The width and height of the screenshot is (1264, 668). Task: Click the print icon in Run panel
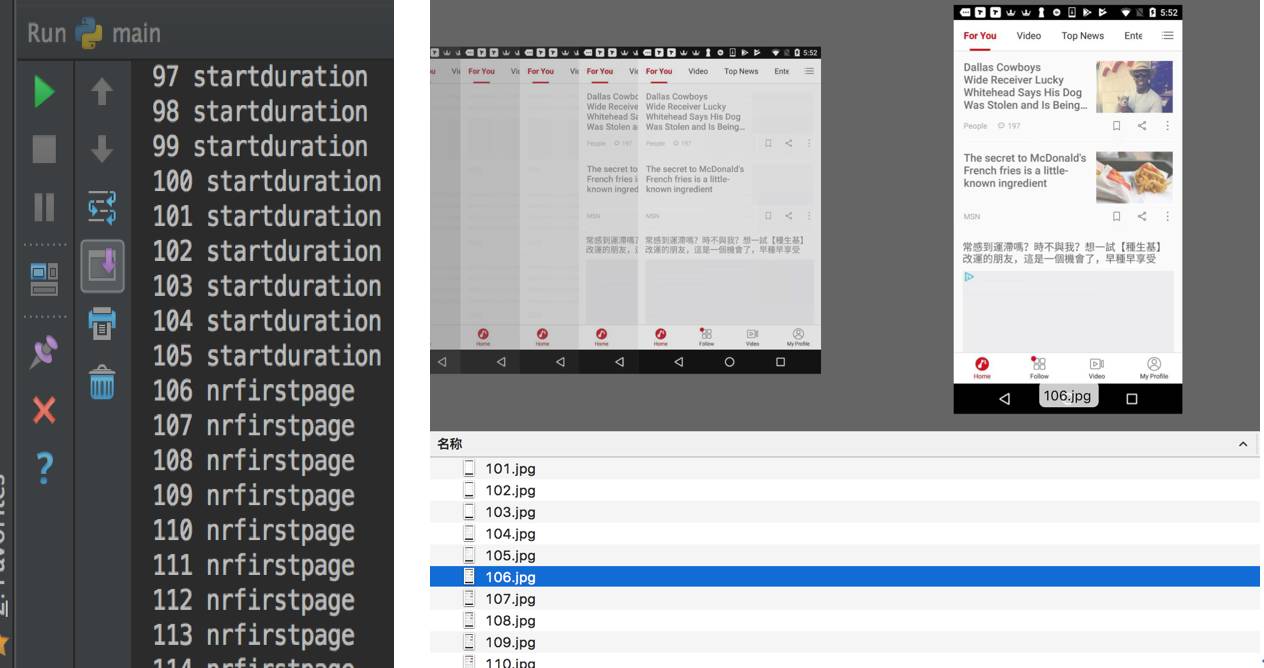102,324
